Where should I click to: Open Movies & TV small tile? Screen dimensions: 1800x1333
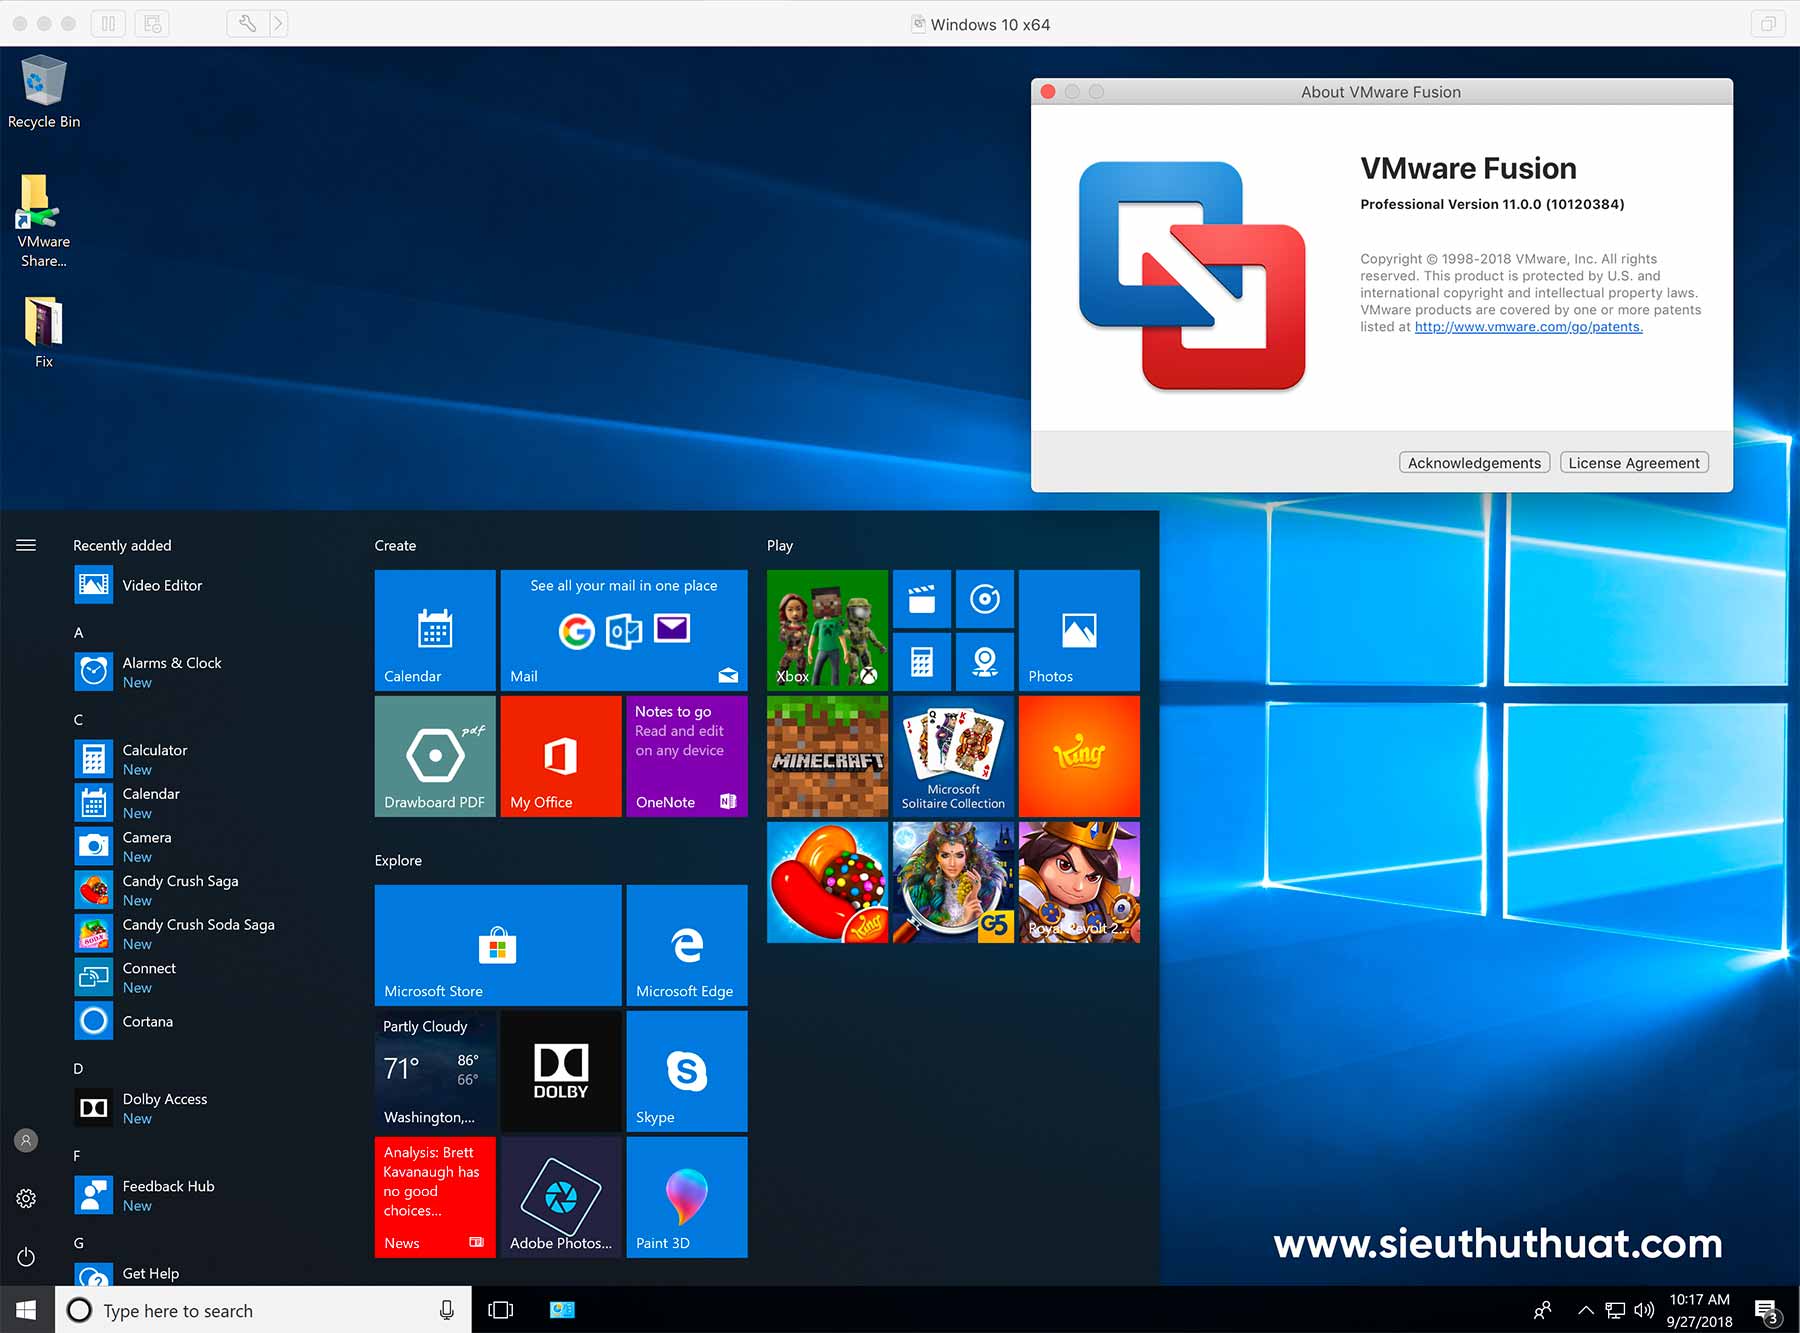click(922, 599)
